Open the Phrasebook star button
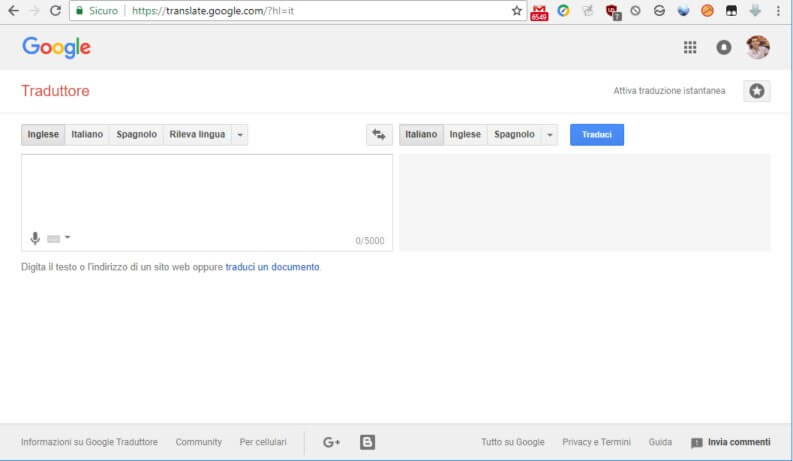This screenshot has width=793, height=461. coord(757,91)
